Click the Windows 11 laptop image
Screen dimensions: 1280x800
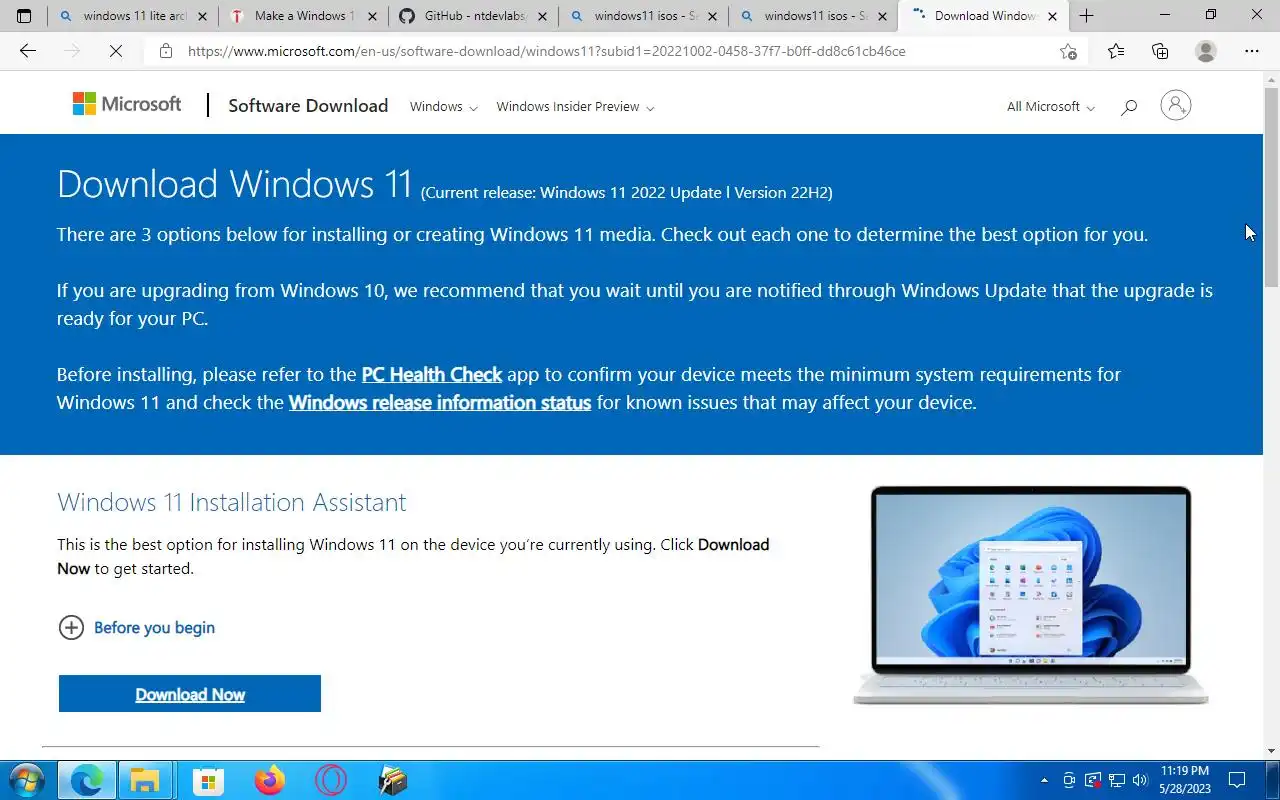(1031, 595)
